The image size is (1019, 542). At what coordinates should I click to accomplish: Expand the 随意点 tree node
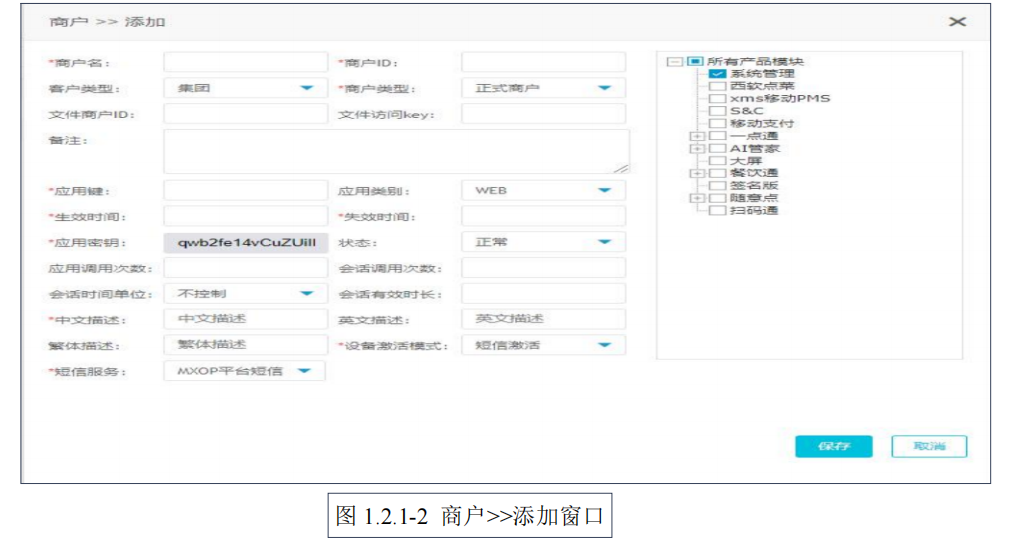click(x=697, y=198)
